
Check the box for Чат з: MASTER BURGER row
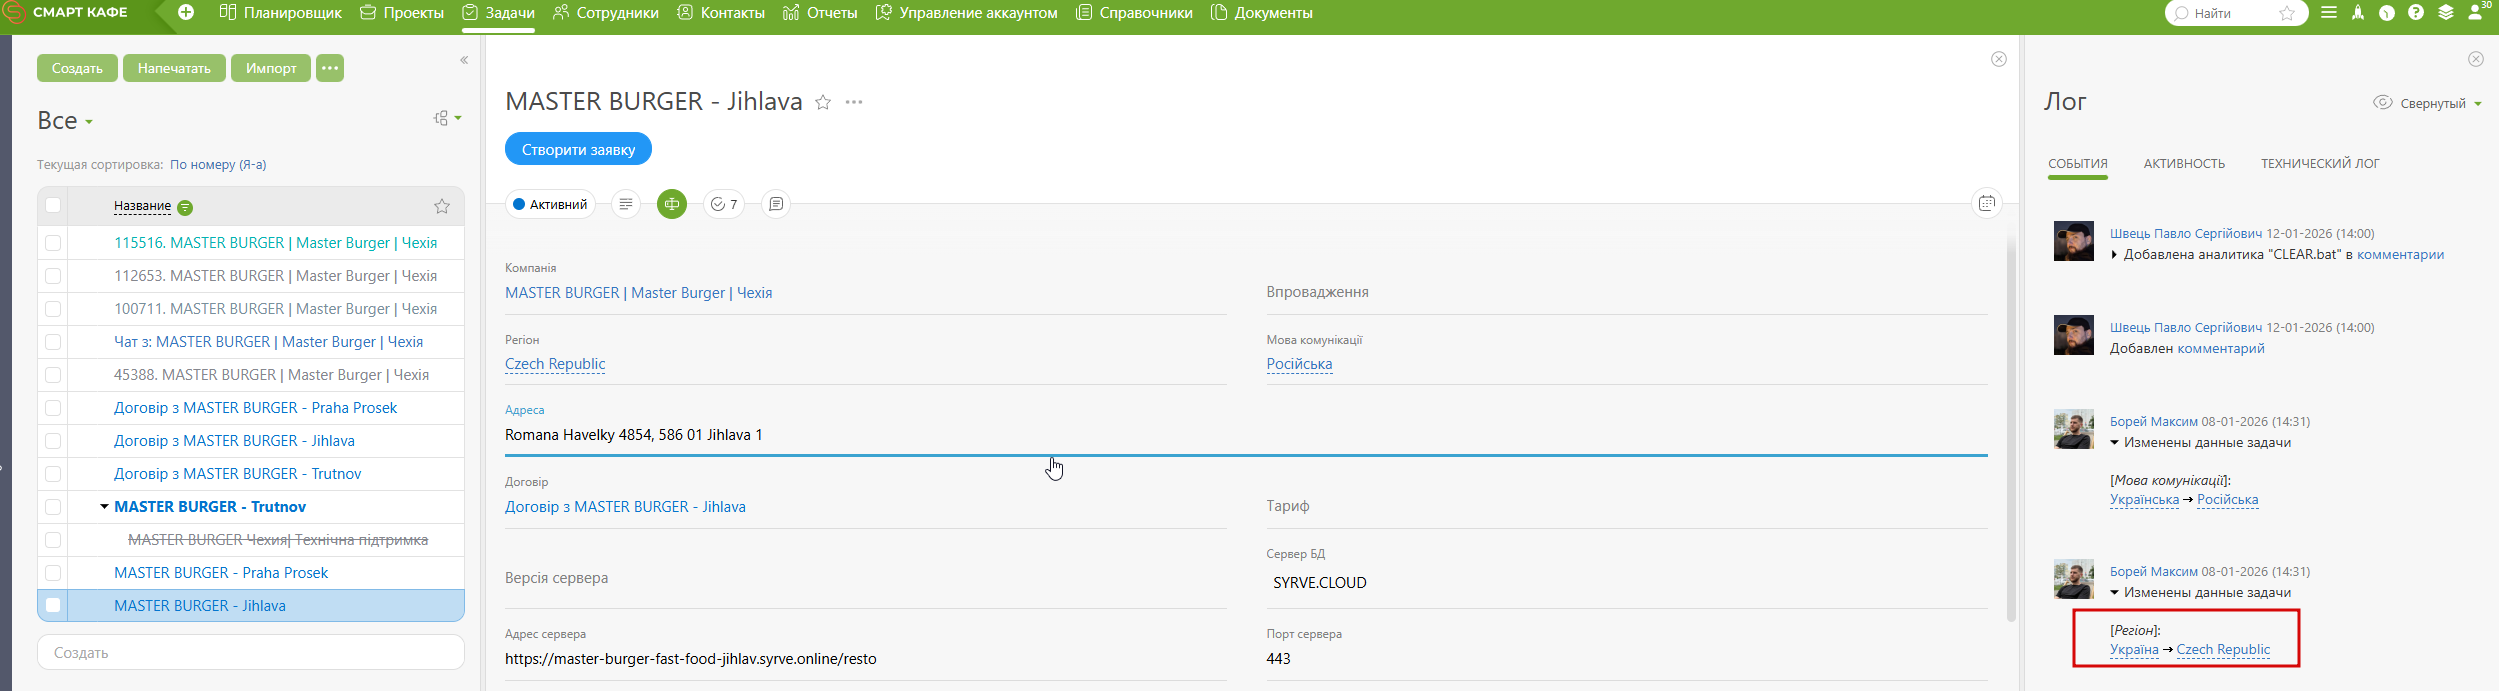coord(53,342)
